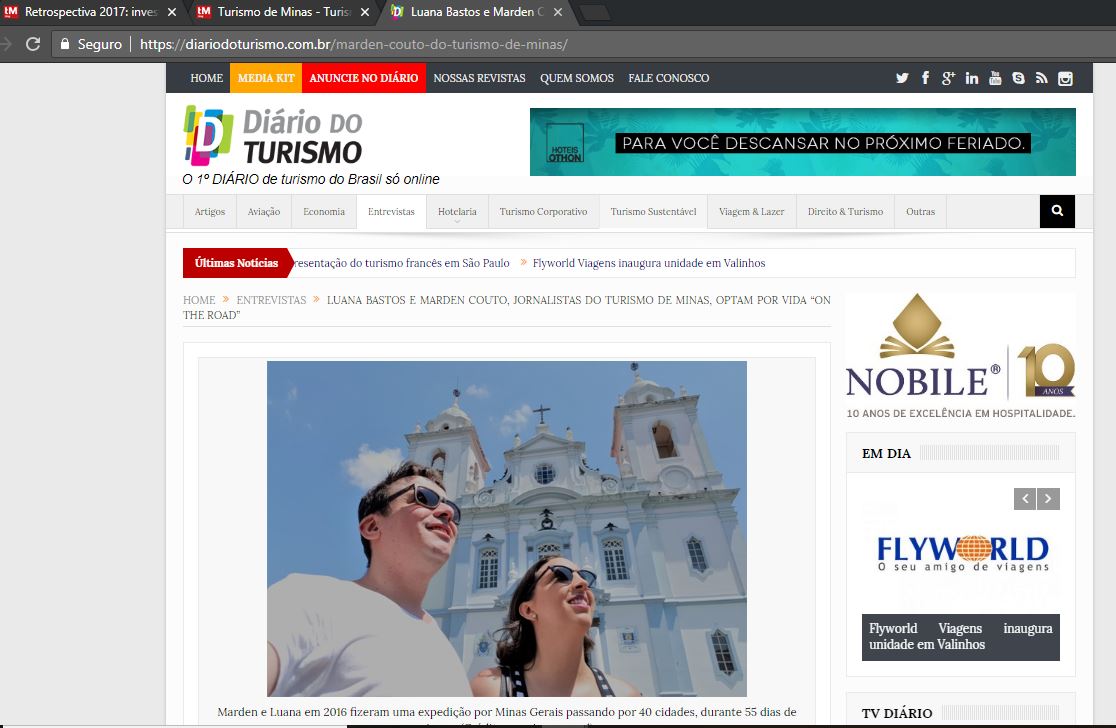Switch to Turismo de Minas browser tab

pos(283,12)
